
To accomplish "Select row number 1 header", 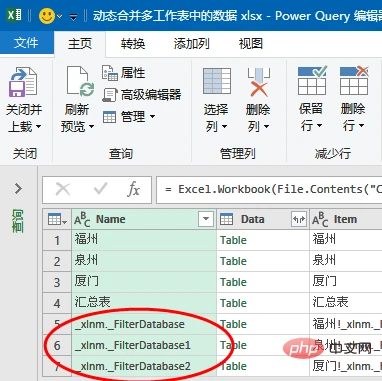I will [57, 240].
